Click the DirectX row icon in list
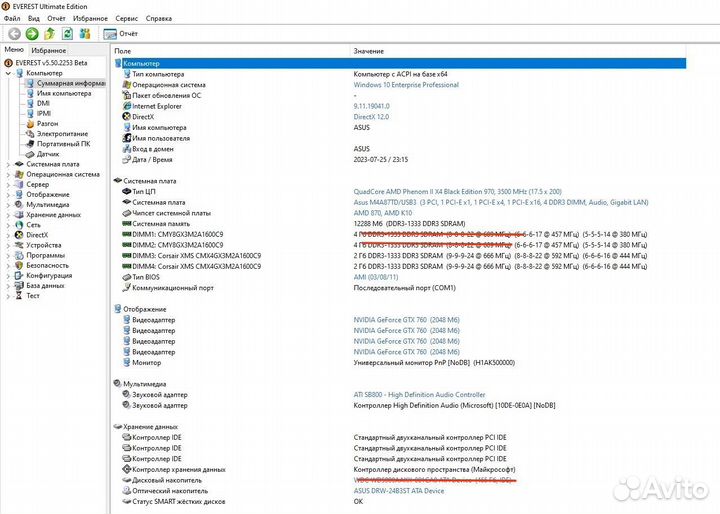The width and height of the screenshot is (720, 514). tap(127, 117)
